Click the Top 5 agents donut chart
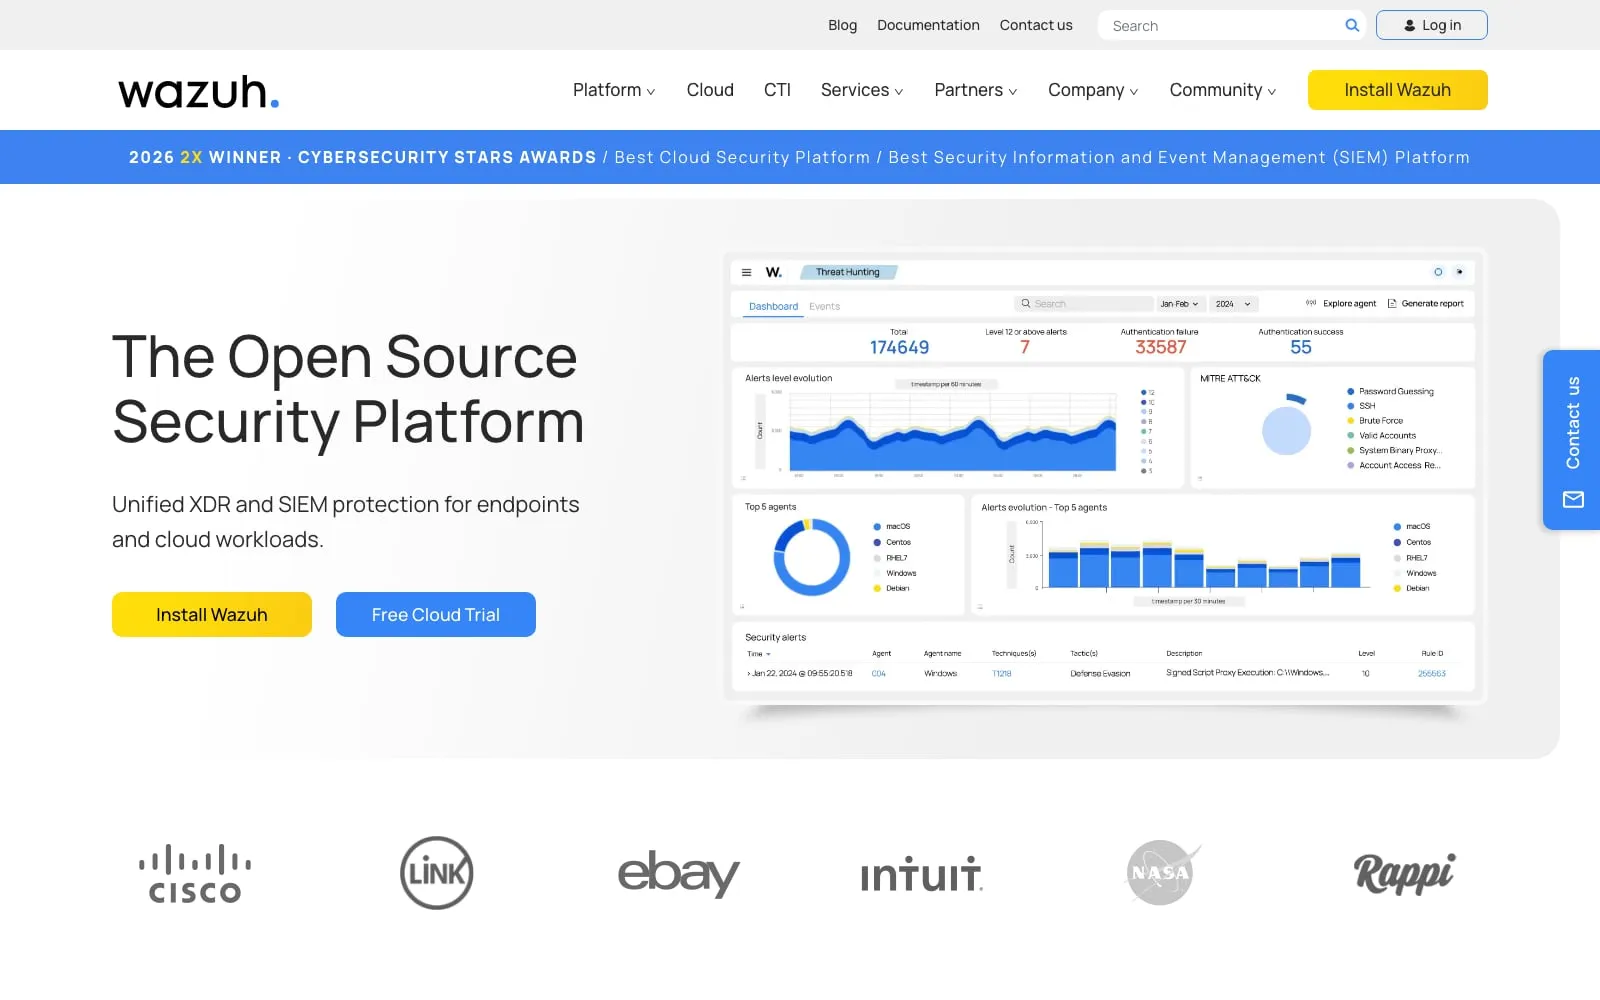The height and width of the screenshot is (1000, 1600). tap(812, 557)
